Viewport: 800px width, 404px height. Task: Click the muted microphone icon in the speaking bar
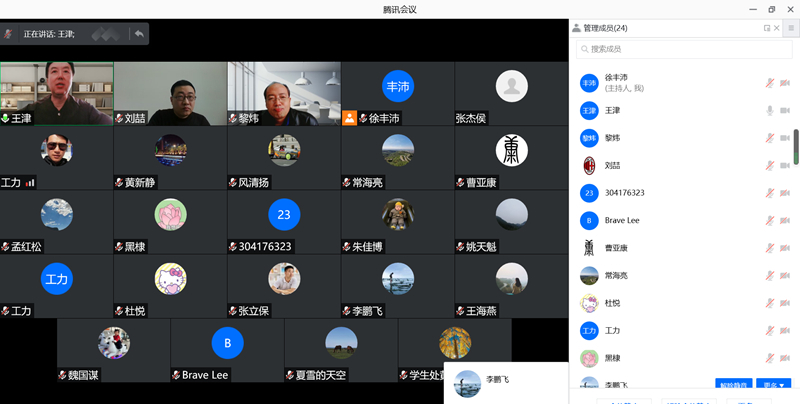[9, 34]
